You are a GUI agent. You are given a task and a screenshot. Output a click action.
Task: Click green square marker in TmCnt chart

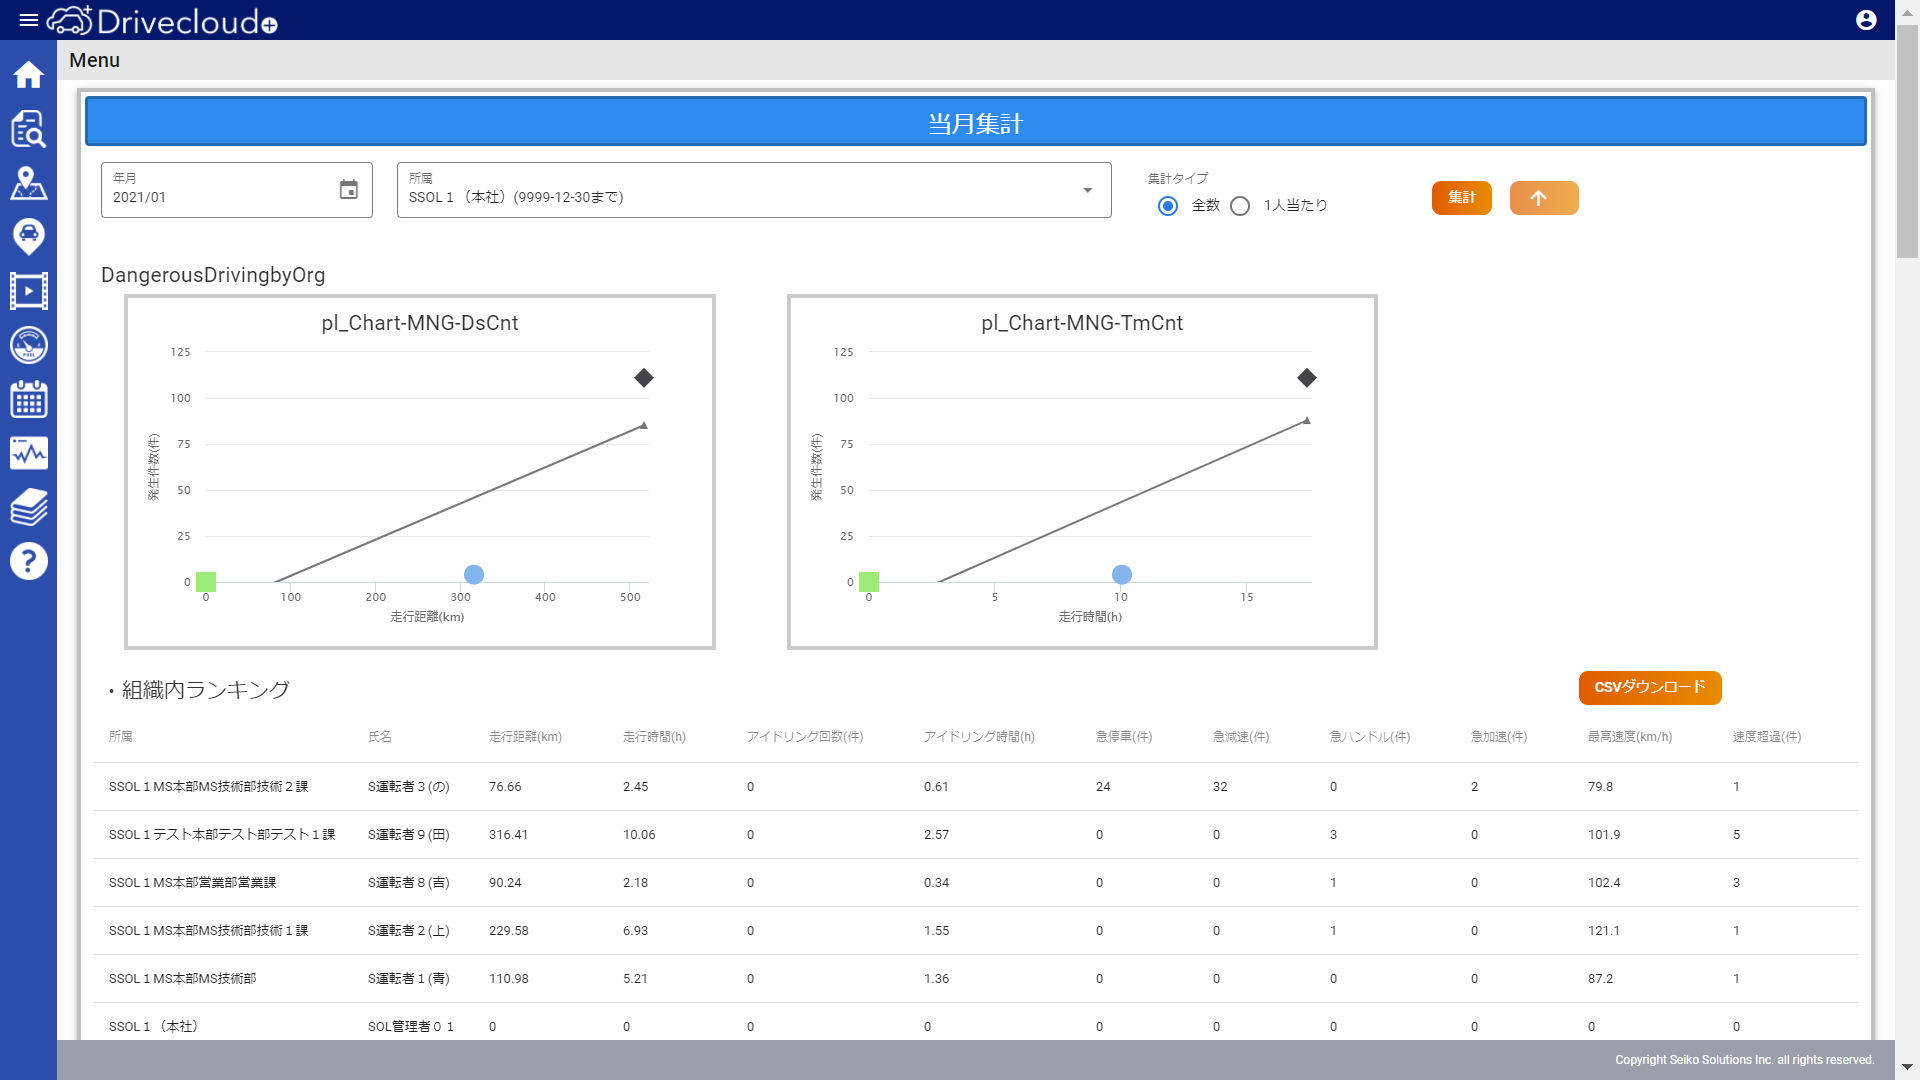tap(869, 582)
